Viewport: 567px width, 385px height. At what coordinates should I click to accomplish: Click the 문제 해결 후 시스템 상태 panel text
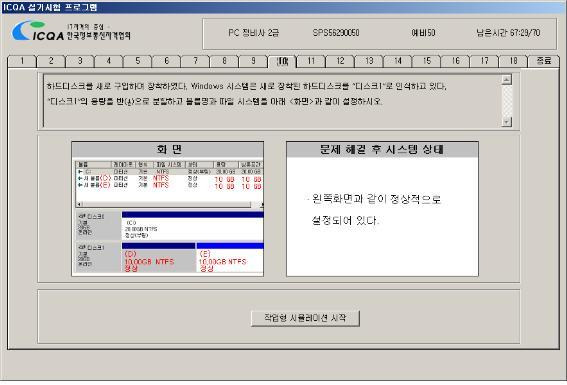[x=376, y=210]
